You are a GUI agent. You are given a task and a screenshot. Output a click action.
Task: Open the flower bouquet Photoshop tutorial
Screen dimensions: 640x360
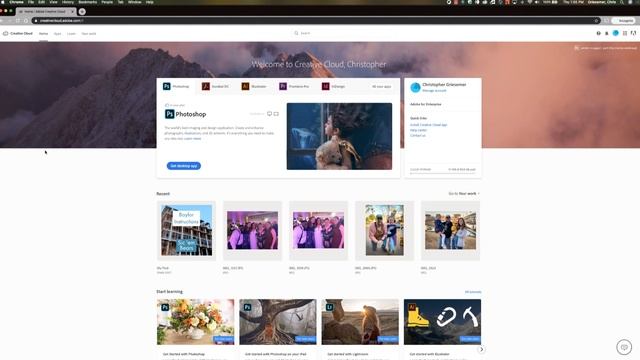(196, 322)
